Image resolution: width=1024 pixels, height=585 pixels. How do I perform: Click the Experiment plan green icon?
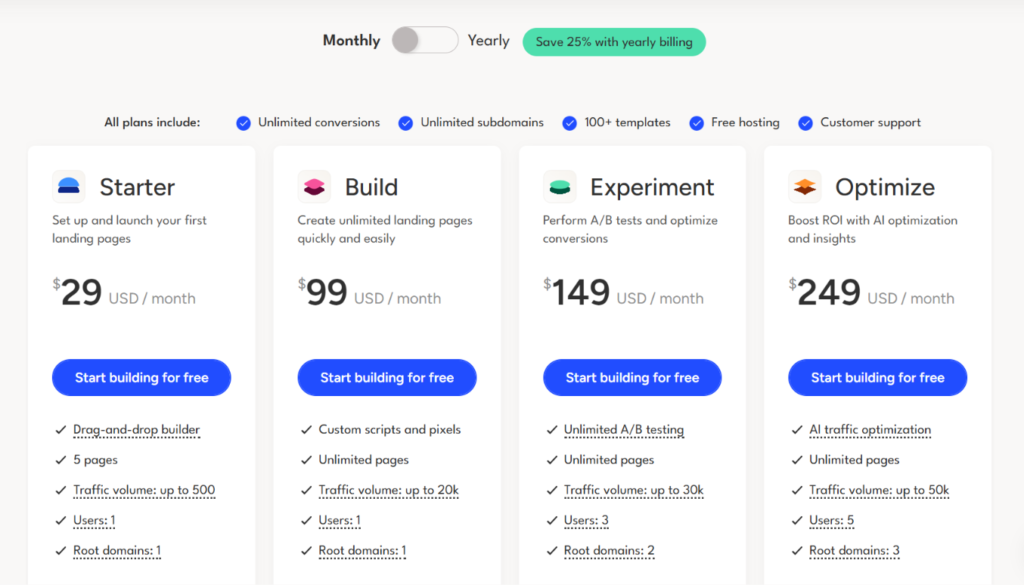pyautogui.click(x=560, y=187)
